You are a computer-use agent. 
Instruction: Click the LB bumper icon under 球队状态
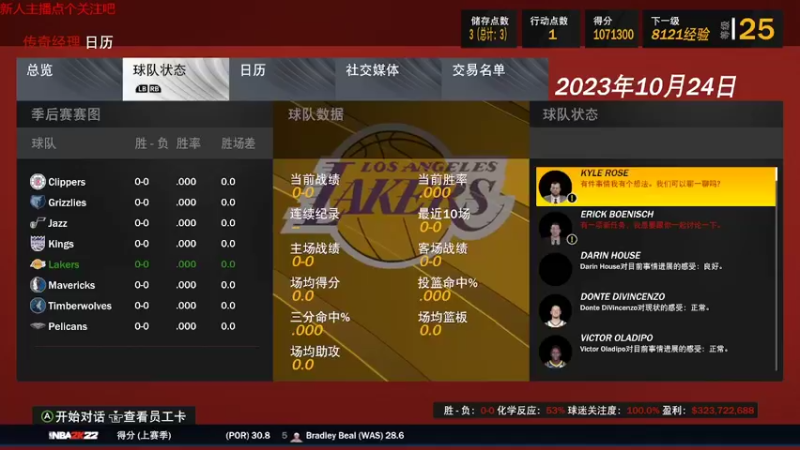(141, 89)
